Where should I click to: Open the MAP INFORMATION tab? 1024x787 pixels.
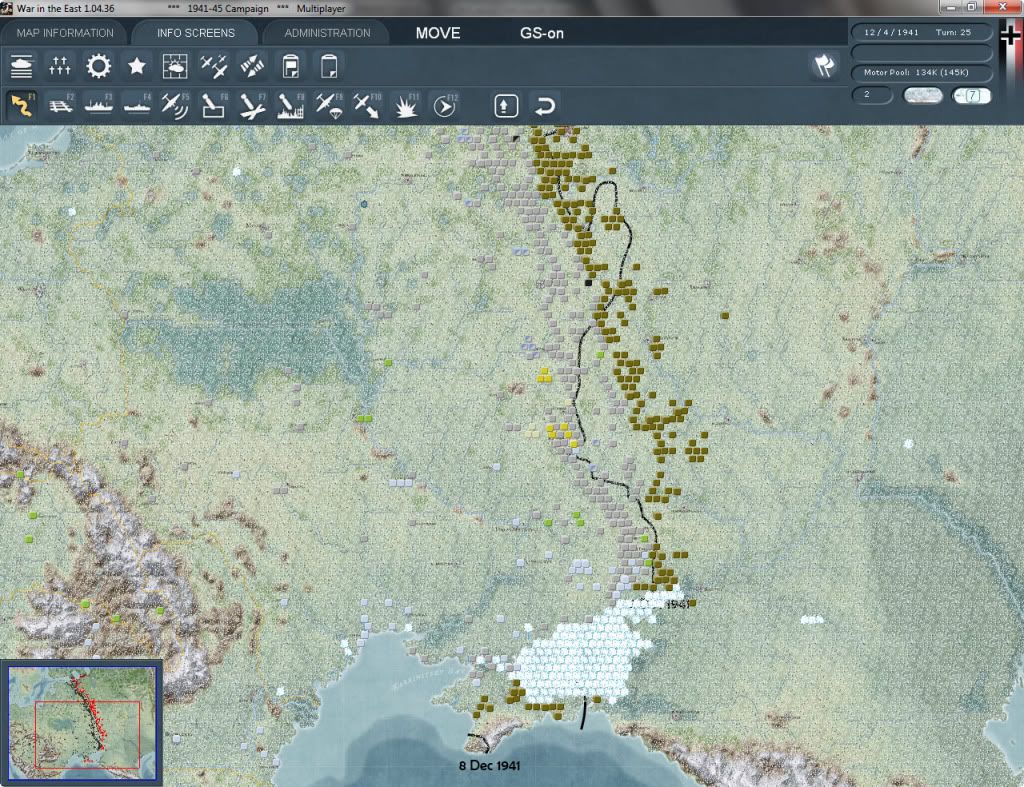pyautogui.click(x=65, y=33)
